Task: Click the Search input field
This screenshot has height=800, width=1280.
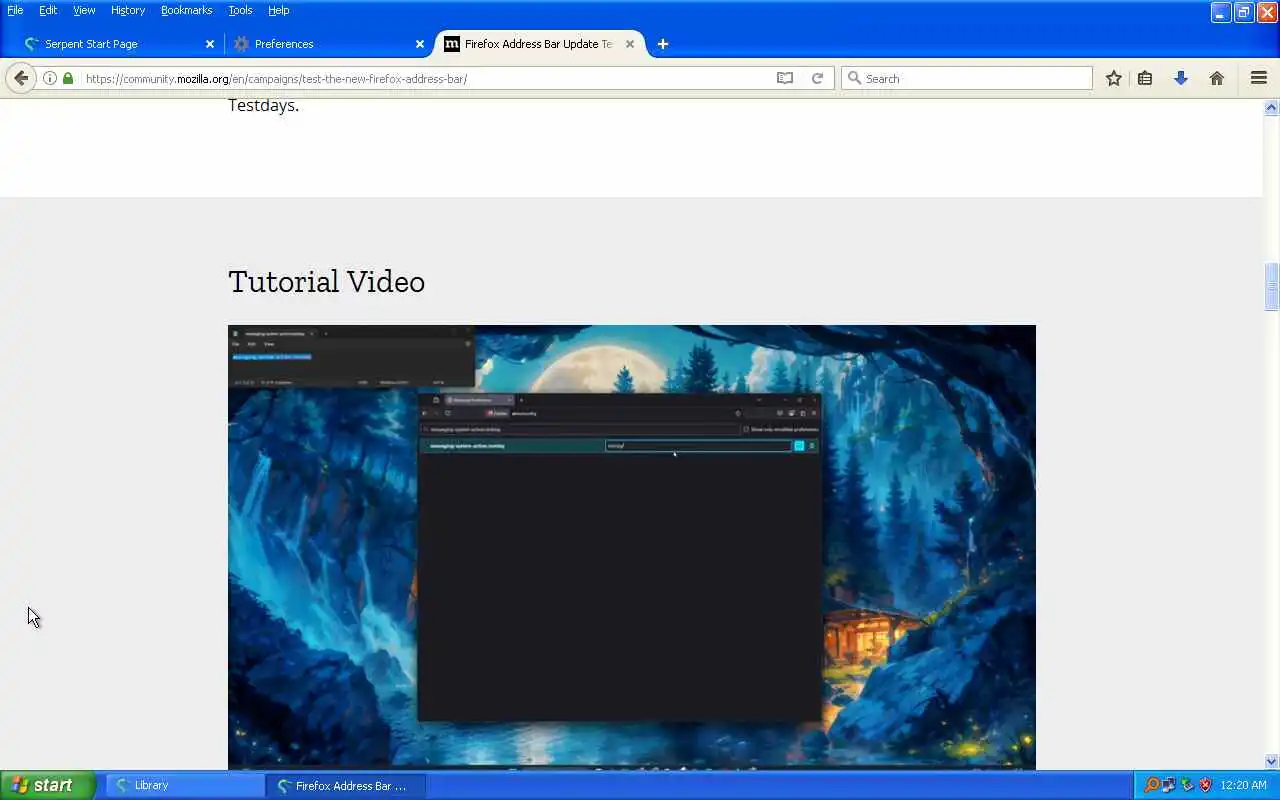Action: (966, 78)
